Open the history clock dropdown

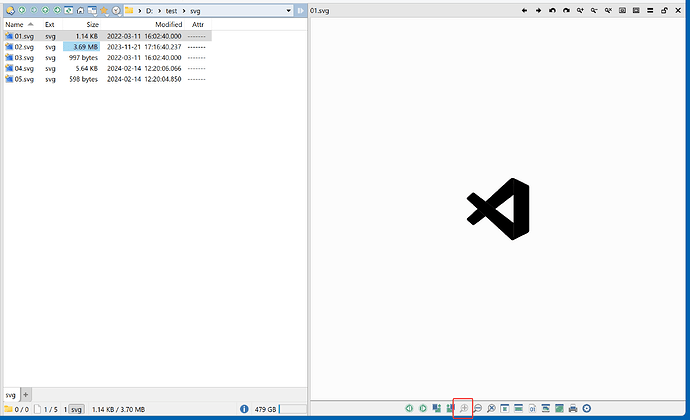116,10
